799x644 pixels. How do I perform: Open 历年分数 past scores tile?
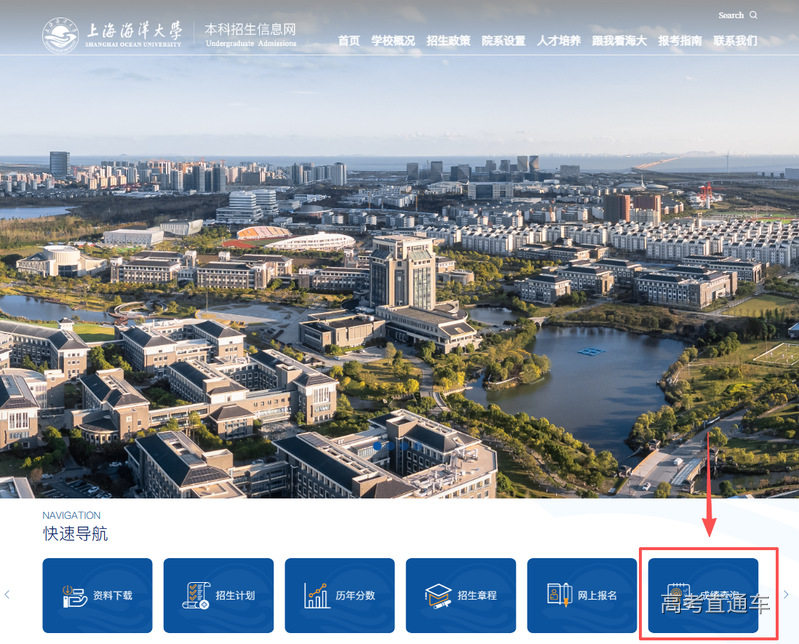click(x=339, y=595)
